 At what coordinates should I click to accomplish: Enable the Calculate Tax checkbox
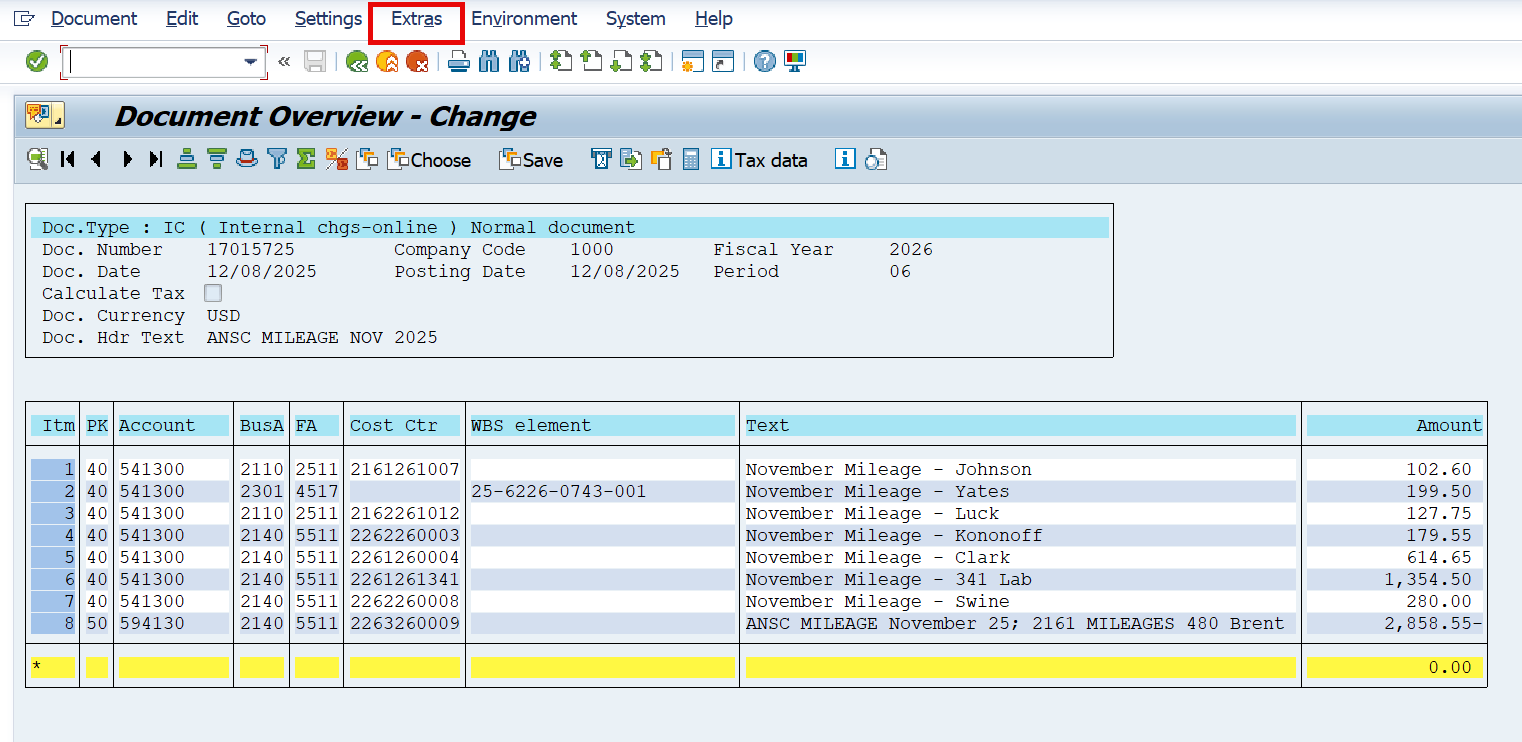[213, 293]
